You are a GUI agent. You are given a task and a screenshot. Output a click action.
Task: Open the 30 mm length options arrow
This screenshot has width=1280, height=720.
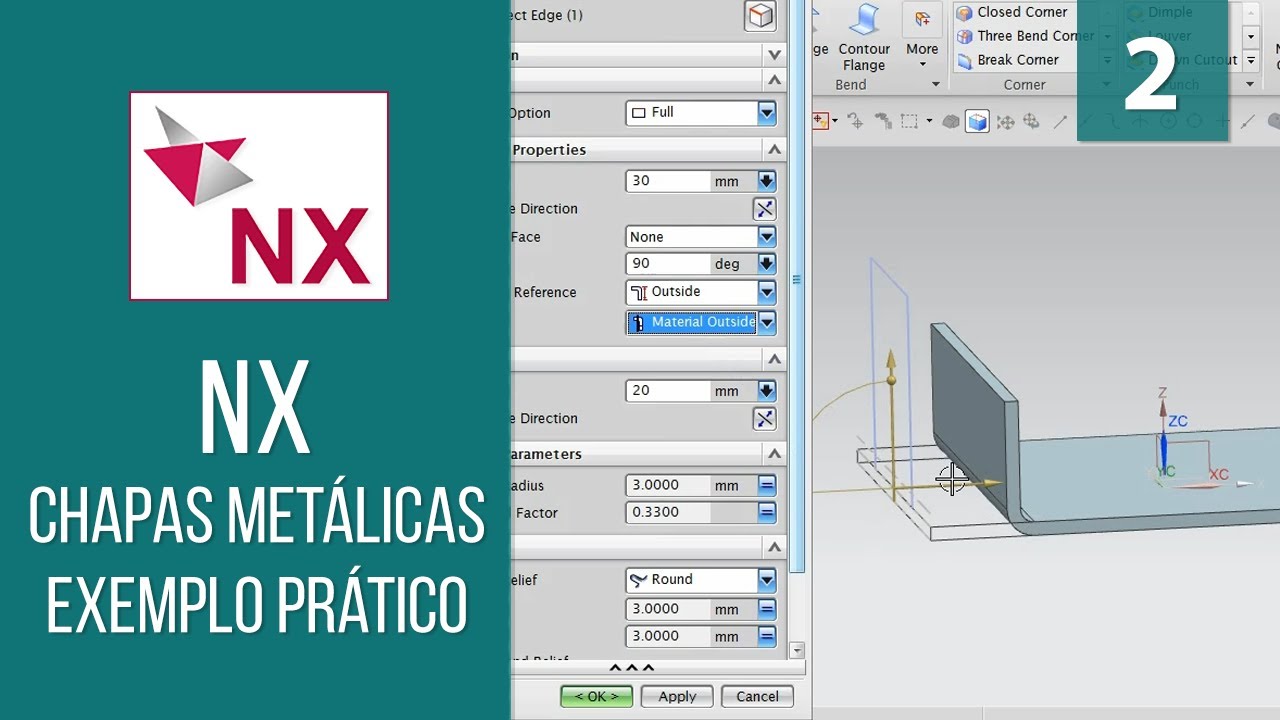click(x=767, y=181)
